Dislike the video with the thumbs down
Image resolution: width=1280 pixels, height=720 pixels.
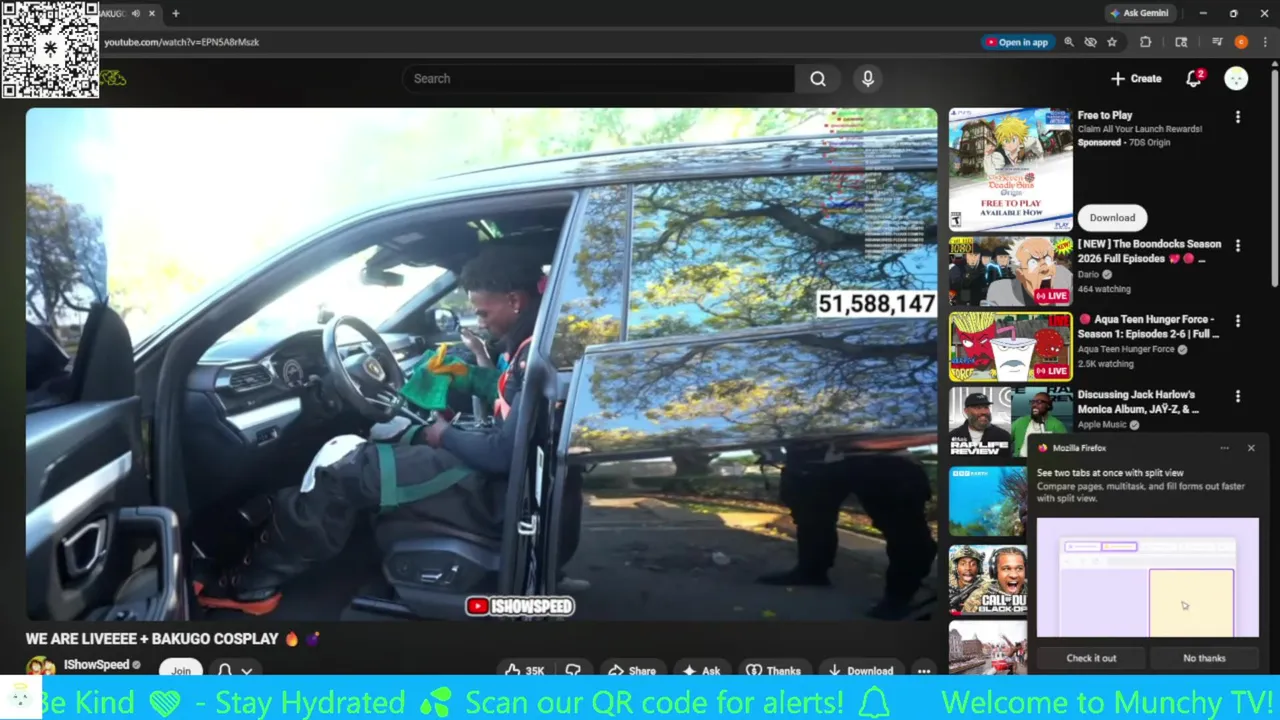tap(573, 670)
